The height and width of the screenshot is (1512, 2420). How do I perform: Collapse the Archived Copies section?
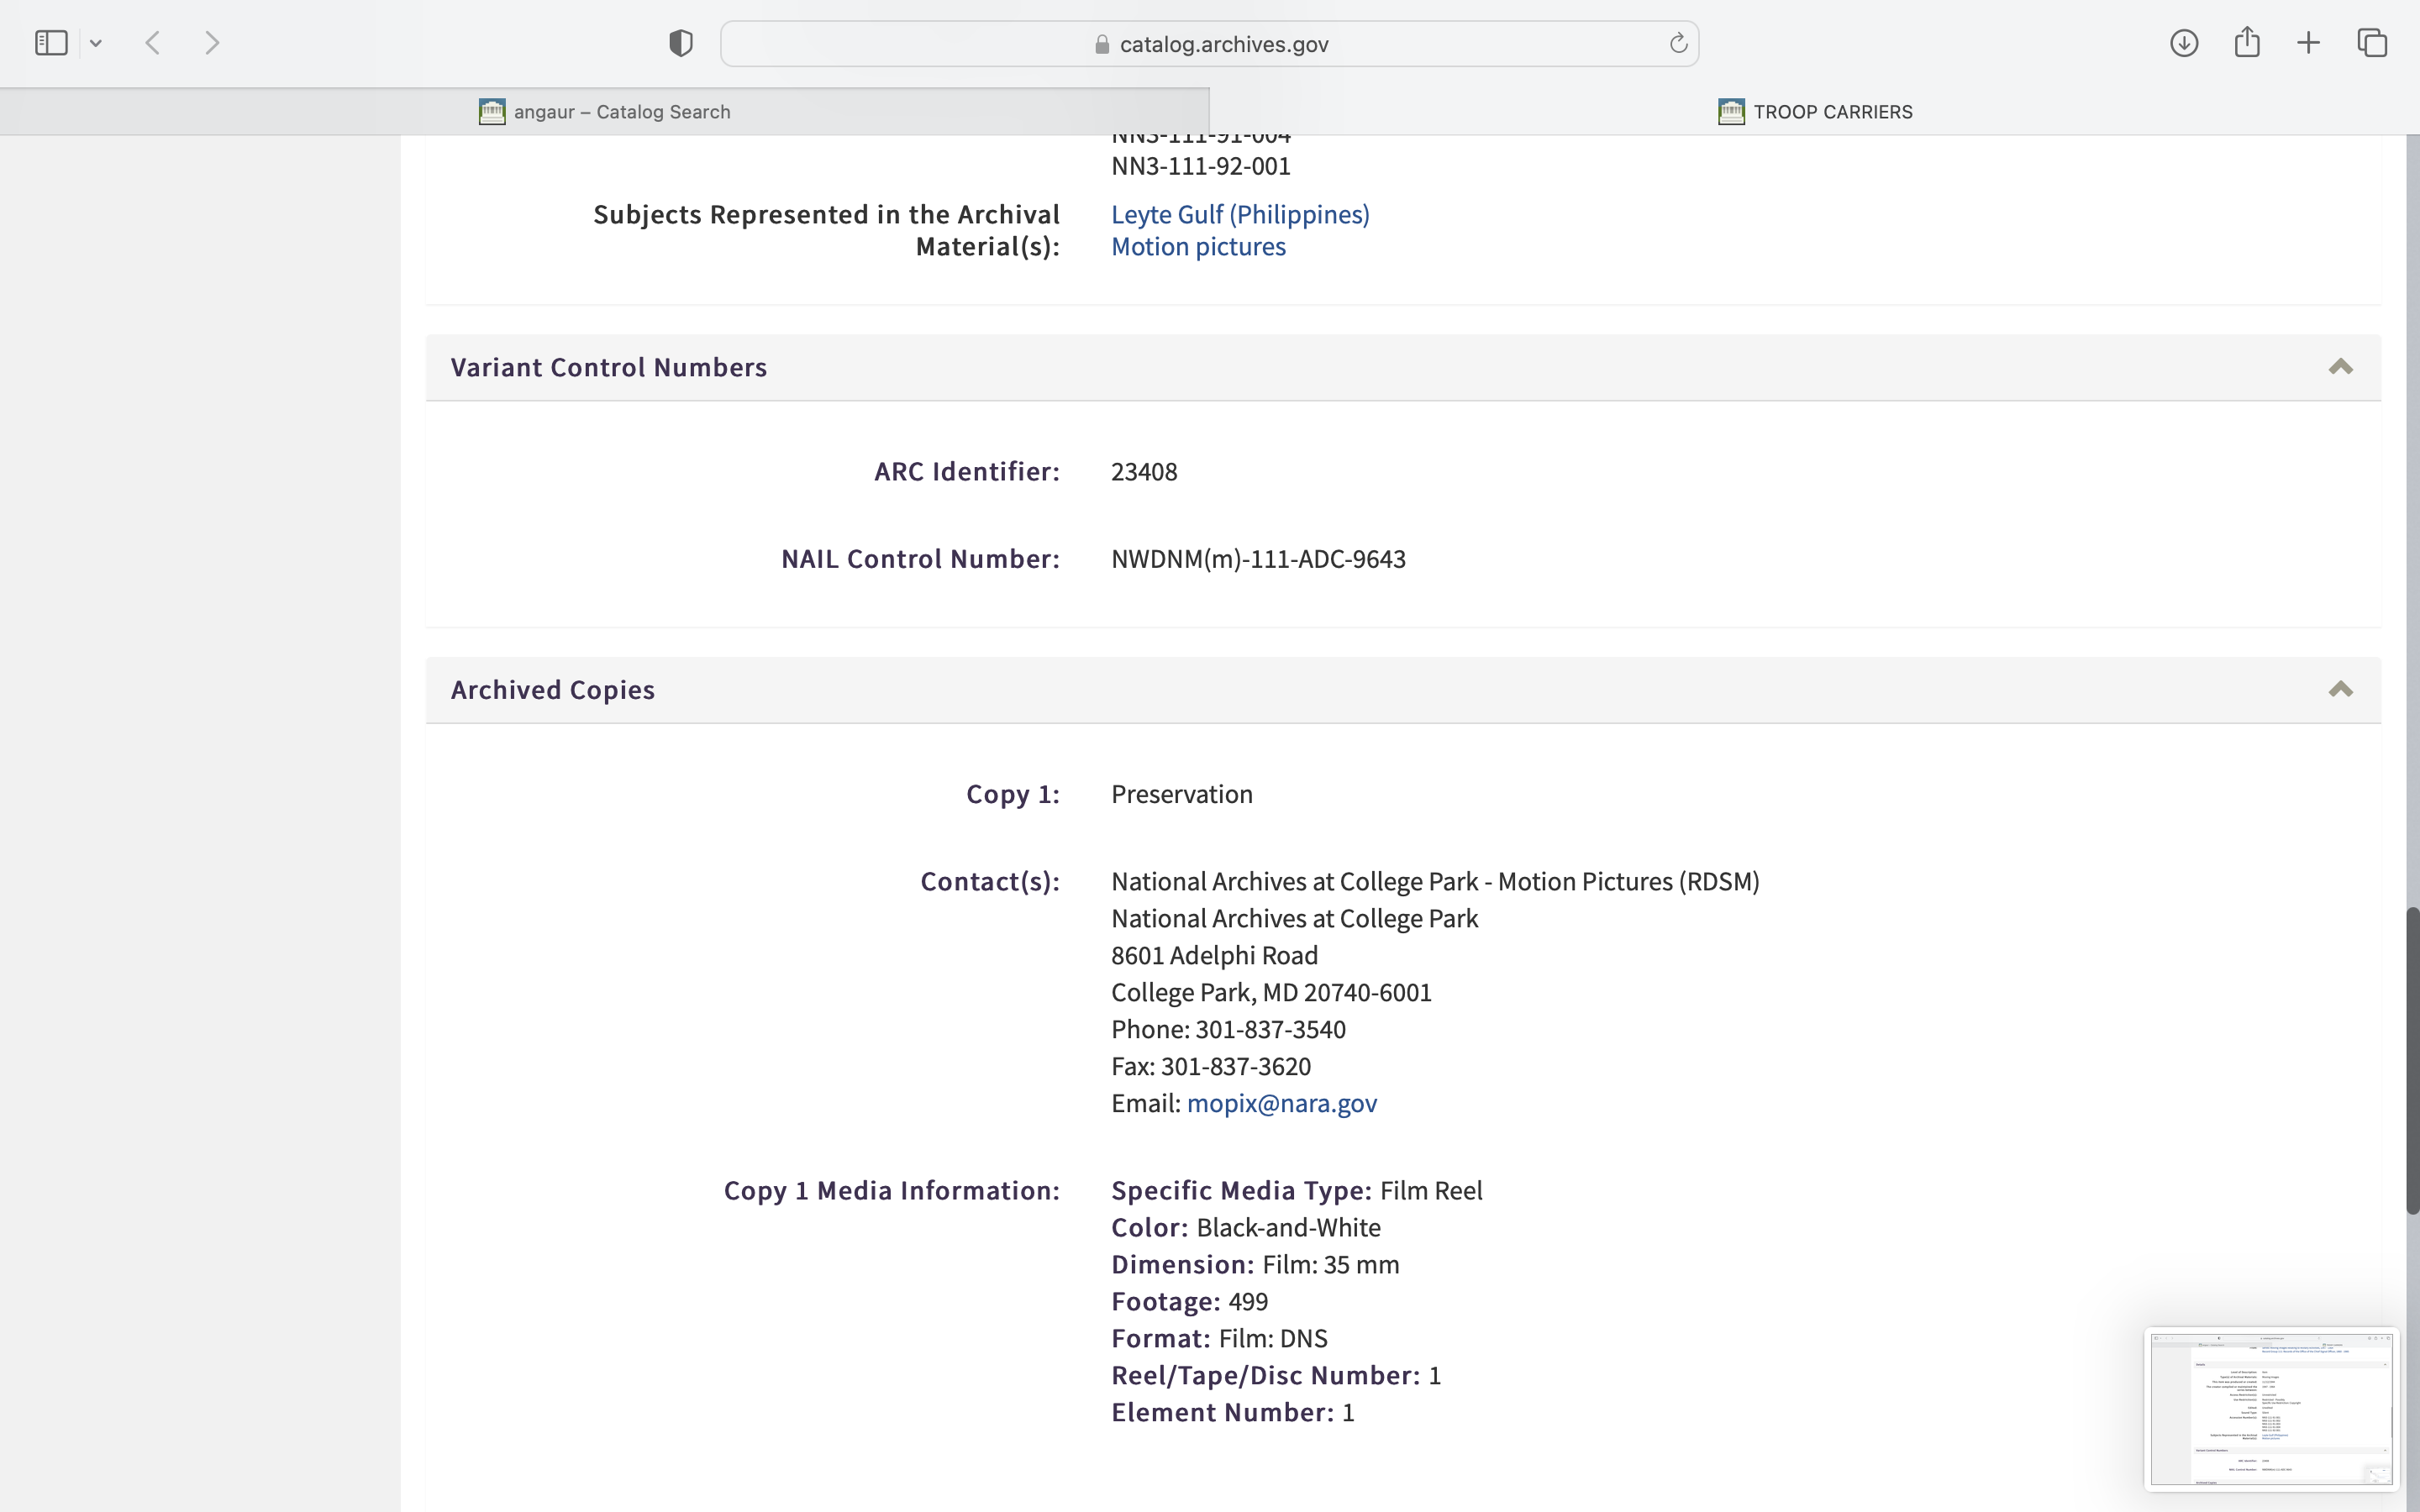click(2340, 690)
